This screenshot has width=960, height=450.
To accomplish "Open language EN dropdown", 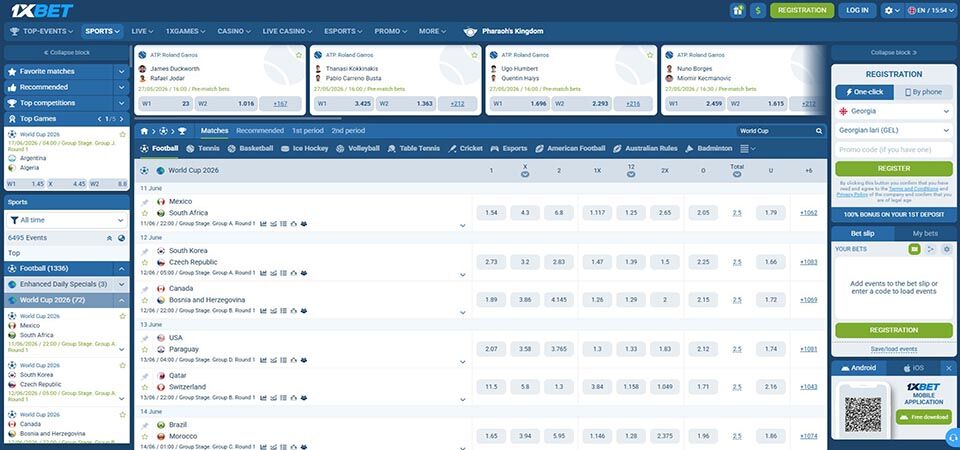I will pos(931,10).
